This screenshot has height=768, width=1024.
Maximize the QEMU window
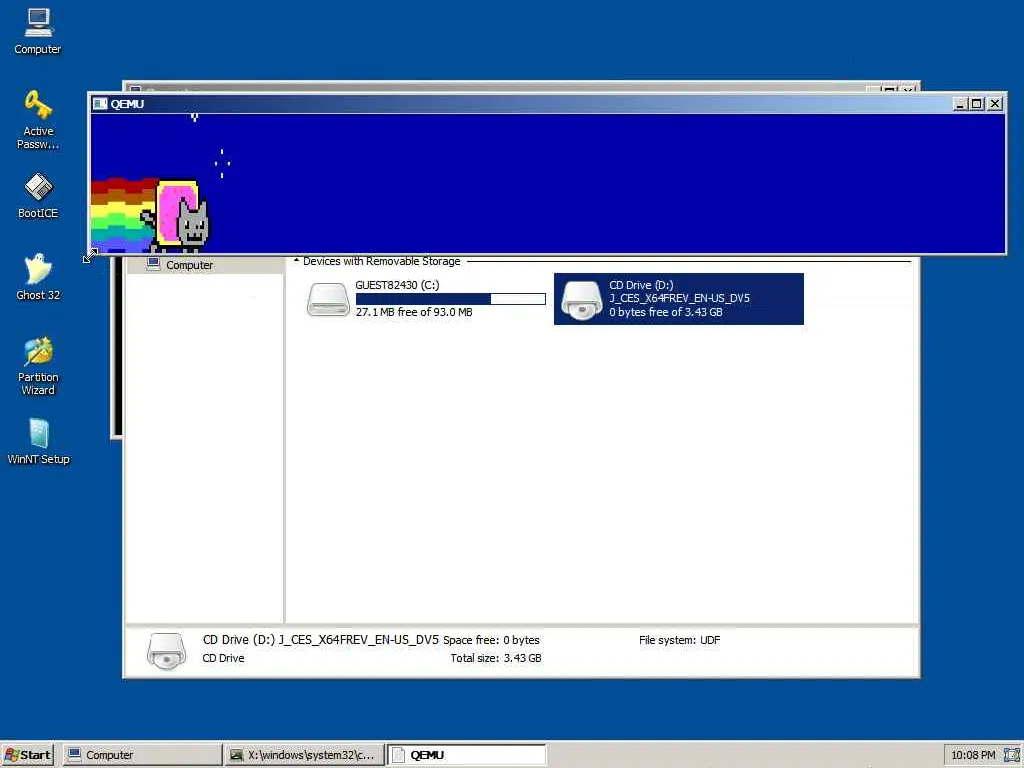pyautogui.click(x=976, y=104)
